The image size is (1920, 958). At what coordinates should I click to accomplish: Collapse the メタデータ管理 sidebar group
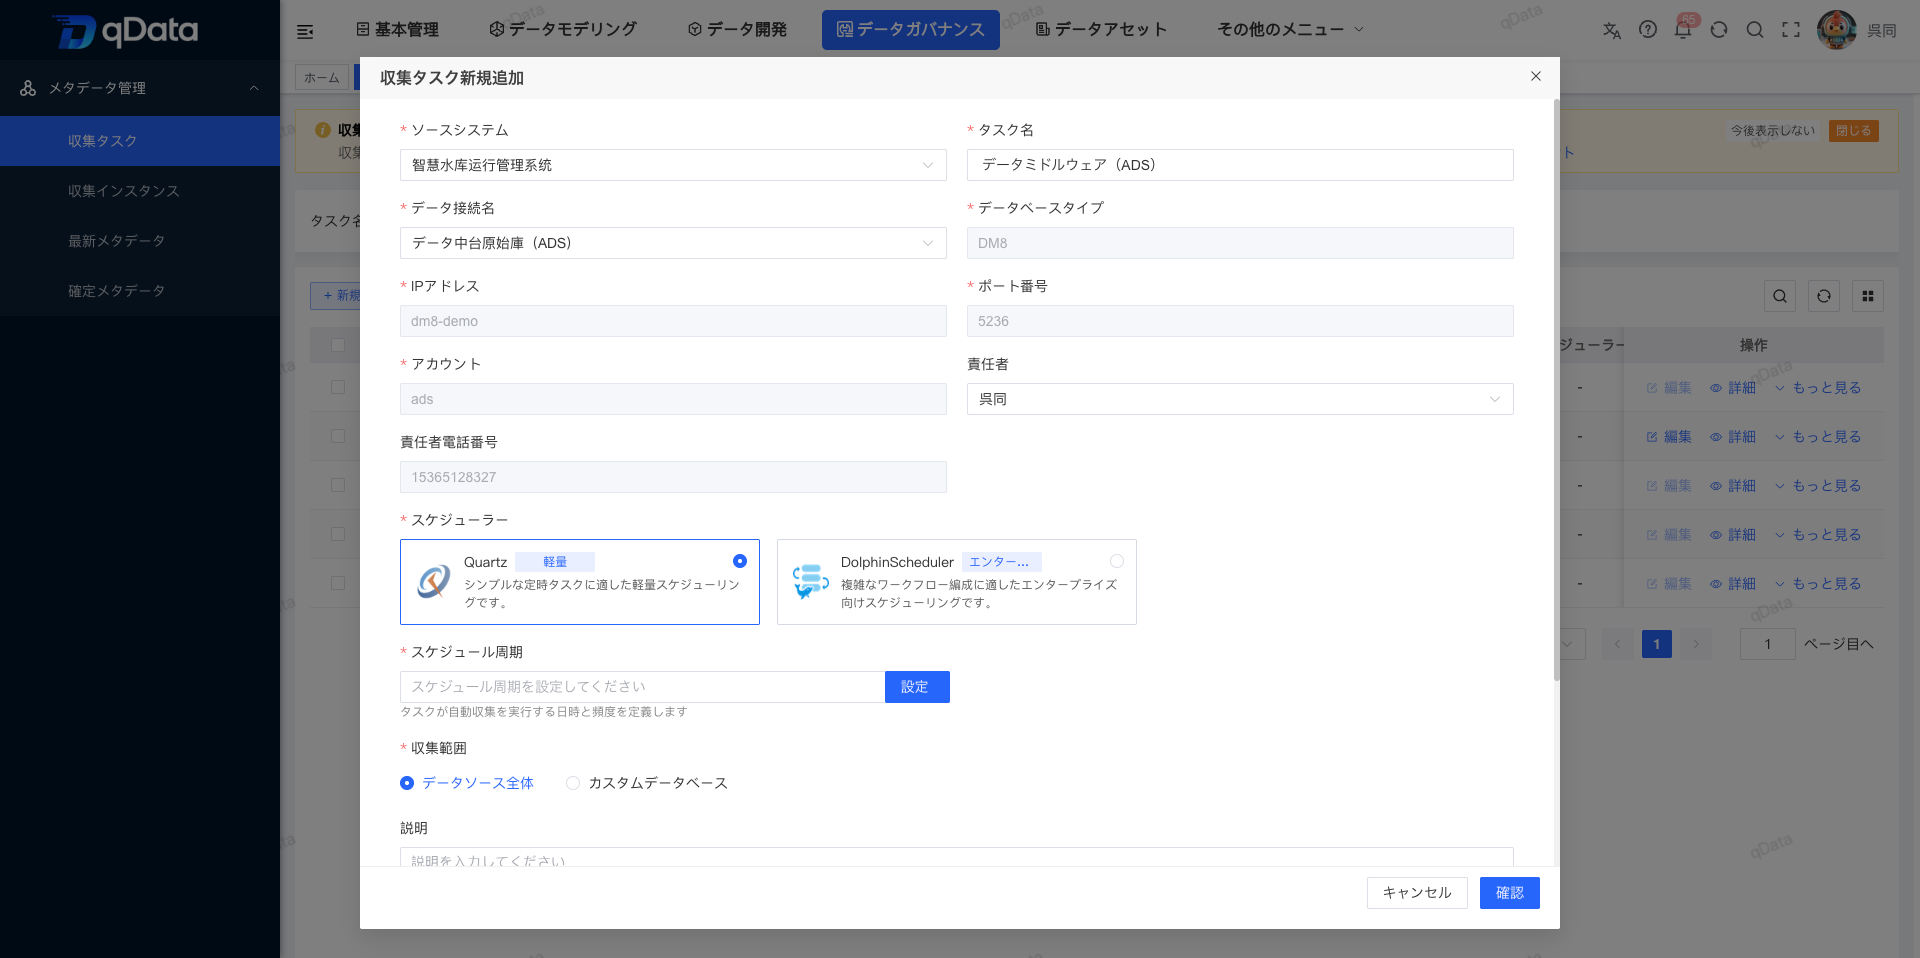click(x=254, y=88)
